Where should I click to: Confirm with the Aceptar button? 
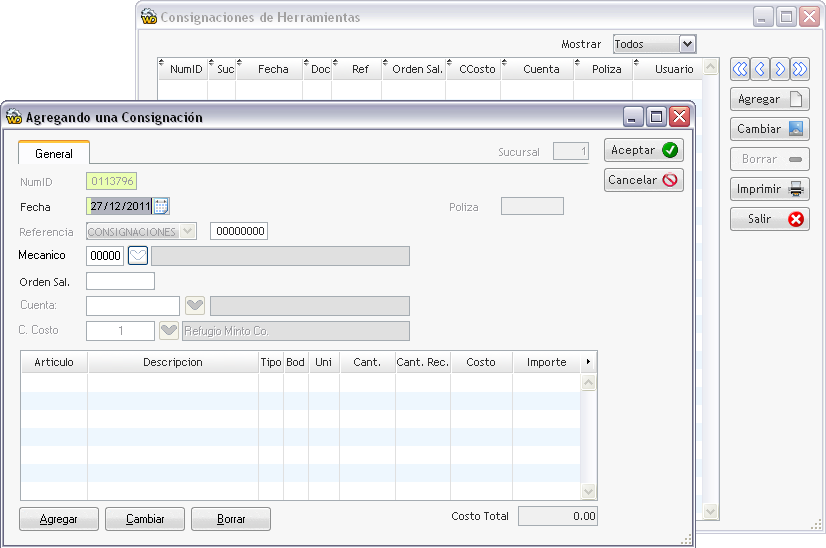(x=644, y=150)
